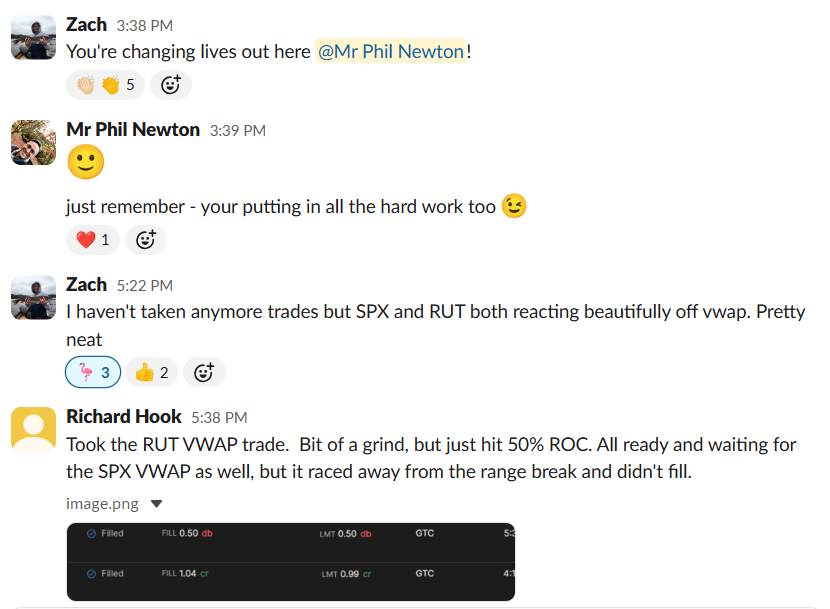This screenshot has width=830, height=609.
Task: Open the @Mr Phil Newton mention
Action: (391, 51)
